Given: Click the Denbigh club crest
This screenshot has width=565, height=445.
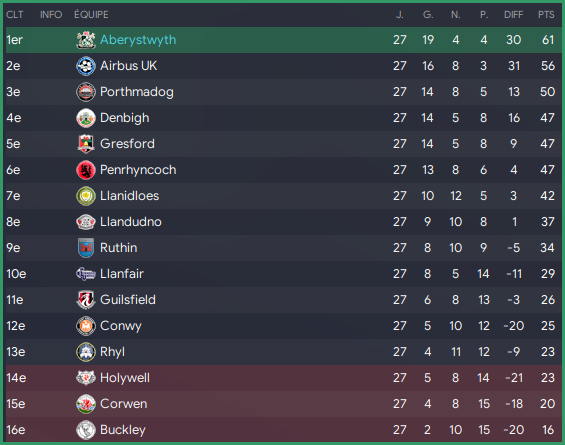Looking at the screenshot, I should pyautogui.click(x=86, y=118).
